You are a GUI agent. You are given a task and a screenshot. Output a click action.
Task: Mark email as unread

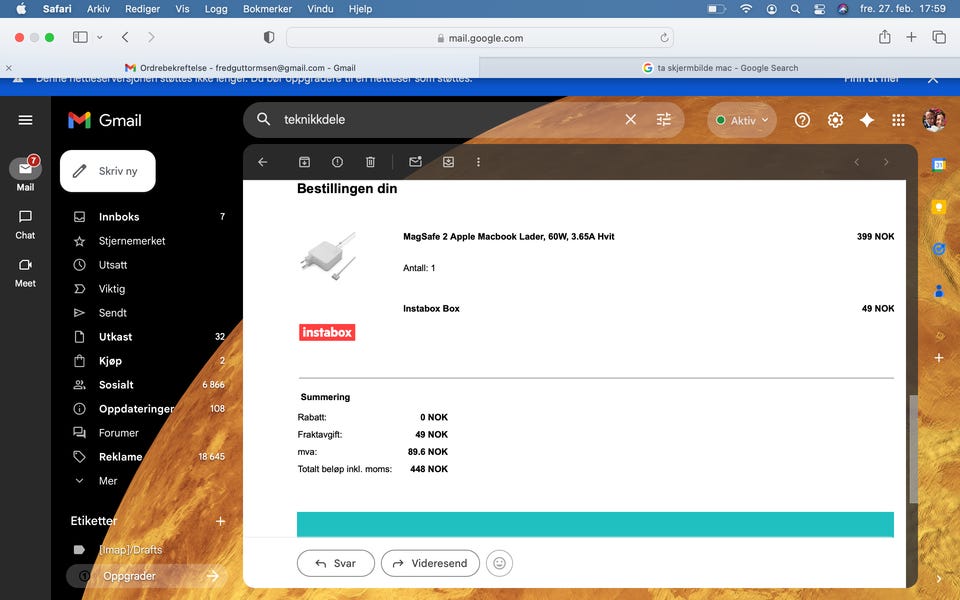[415, 162]
